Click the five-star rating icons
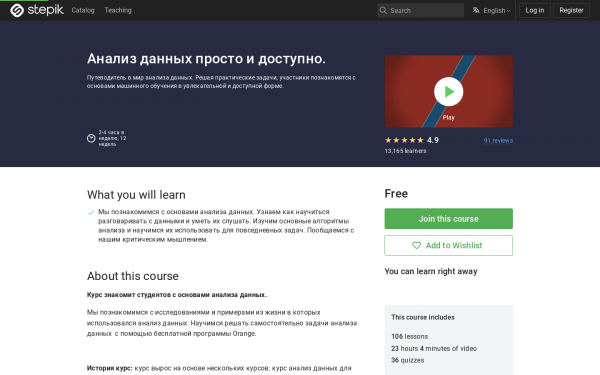Screen dimensions: 600x375 [404, 140]
